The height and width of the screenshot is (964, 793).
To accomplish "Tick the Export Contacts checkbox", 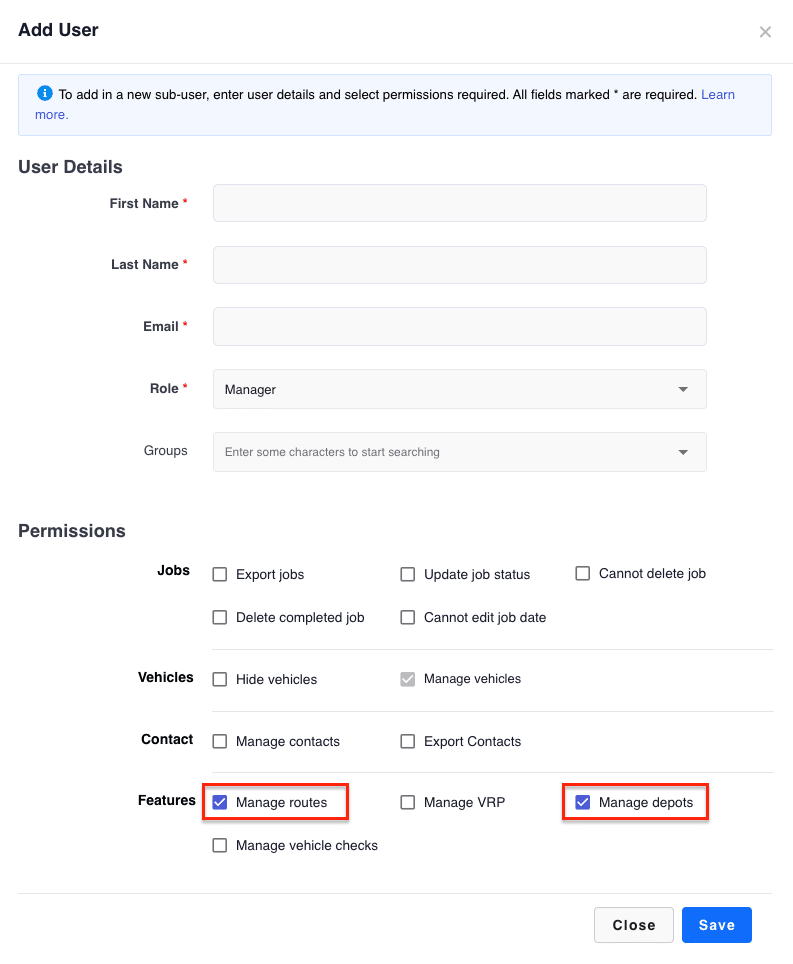I will (x=408, y=742).
